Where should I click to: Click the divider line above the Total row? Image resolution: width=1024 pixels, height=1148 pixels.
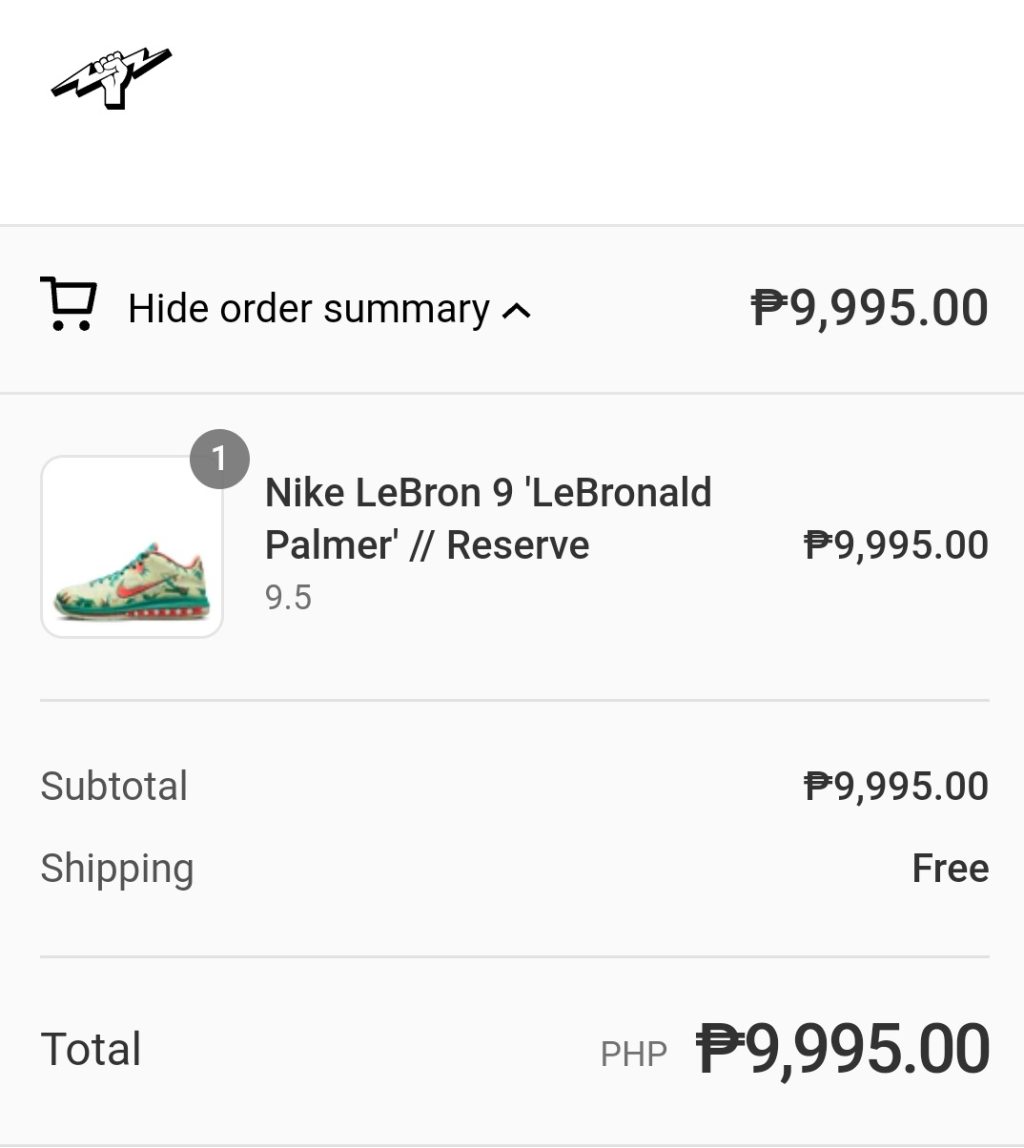click(514, 956)
